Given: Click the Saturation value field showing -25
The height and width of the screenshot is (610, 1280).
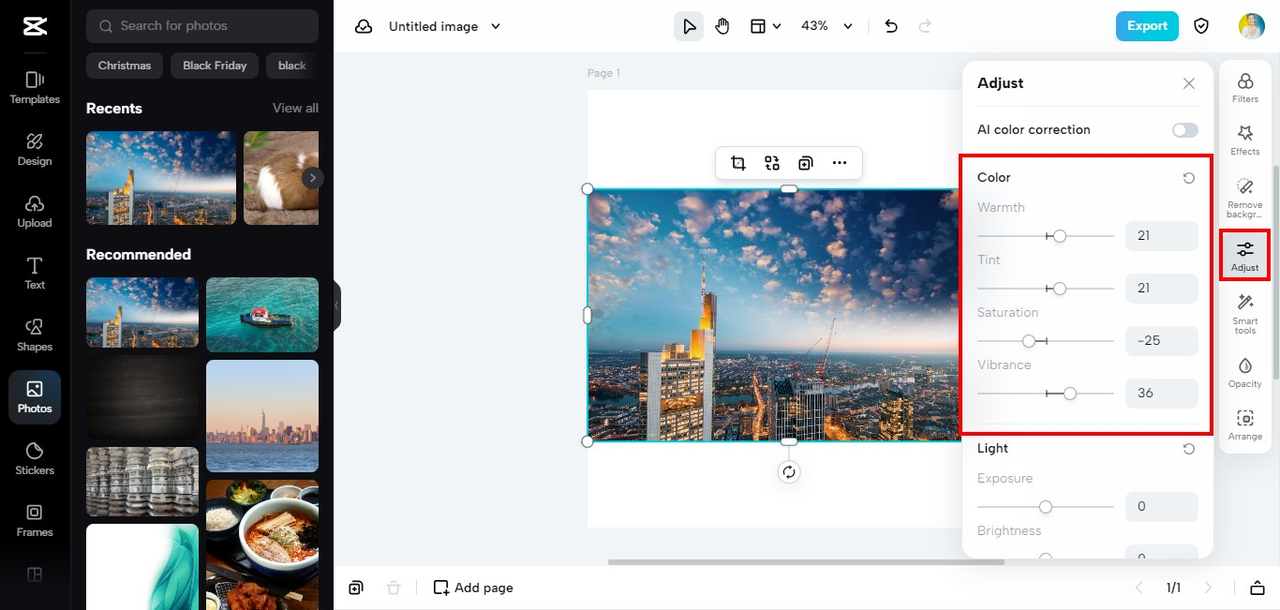Looking at the screenshot, I should [x=1162, y=341].
